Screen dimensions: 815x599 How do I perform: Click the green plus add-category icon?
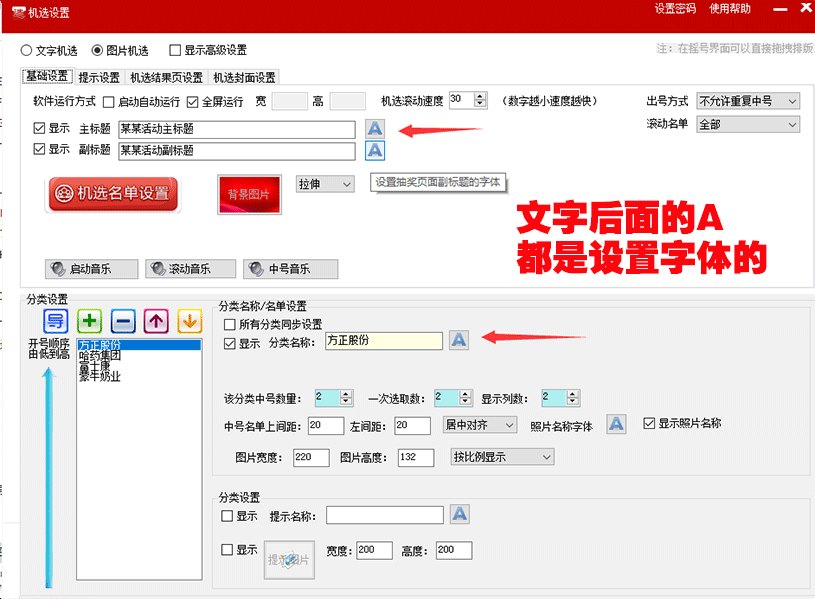point(90,321)
